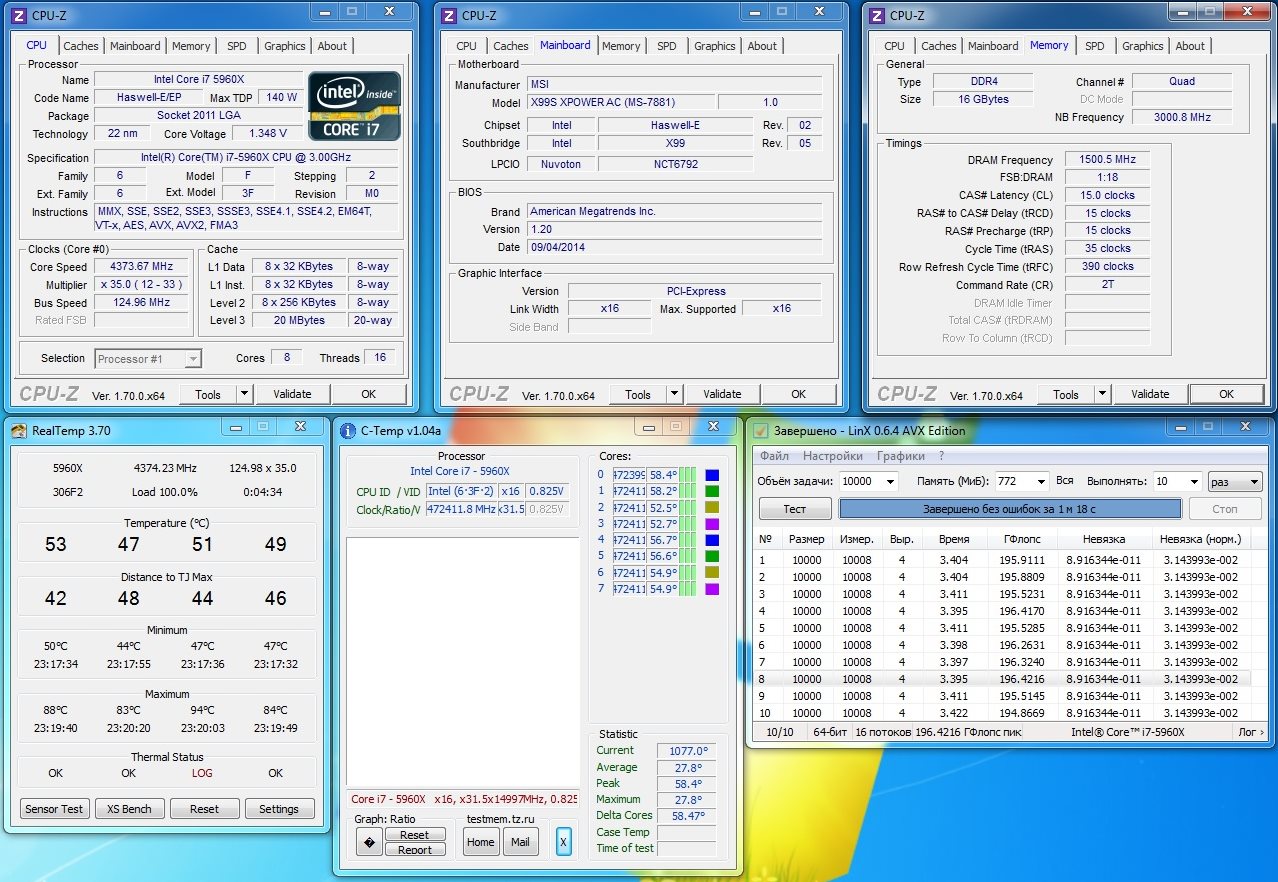Screen dimensions: 1278x882
Task: Click the diamond symbol button under Graph: Ratio
Action: 369,843
